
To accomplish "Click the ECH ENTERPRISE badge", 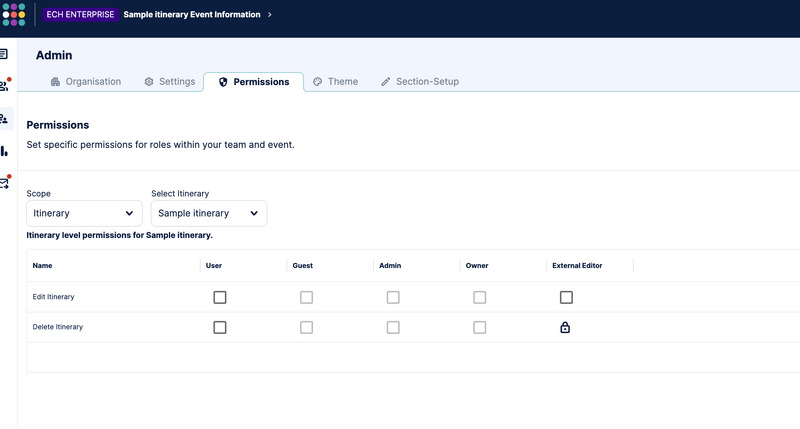I will tap(80, 14).
